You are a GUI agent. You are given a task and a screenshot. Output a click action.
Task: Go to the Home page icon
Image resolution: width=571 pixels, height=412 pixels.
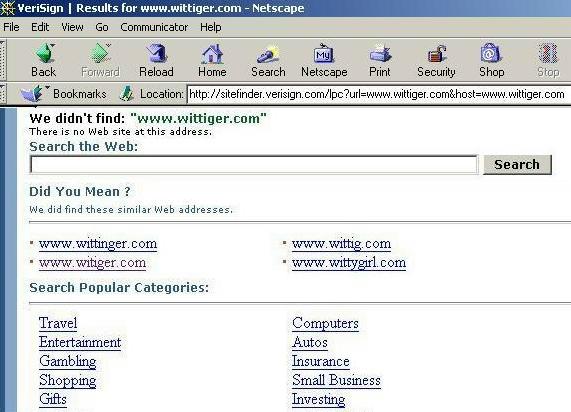(x=212, y=54)
